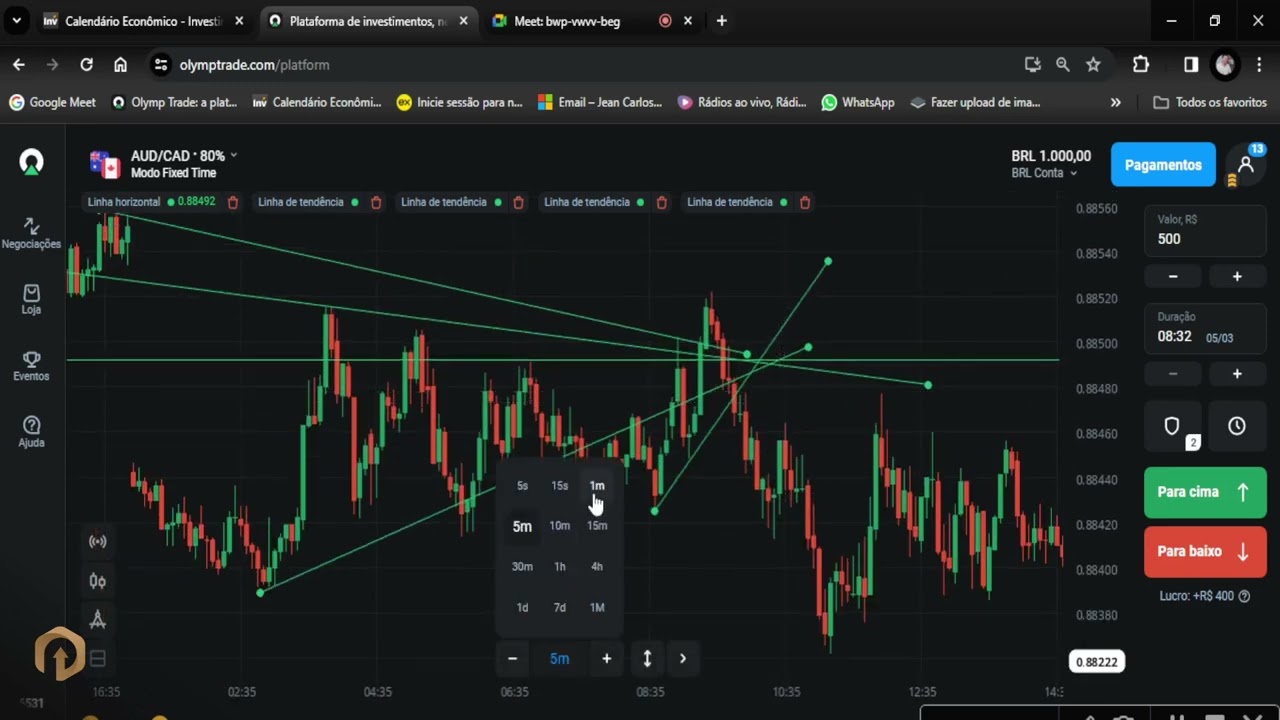Select the 1m timeframe
The width and height of the screenshot is (1280, 720).
(x=597, y=486)
